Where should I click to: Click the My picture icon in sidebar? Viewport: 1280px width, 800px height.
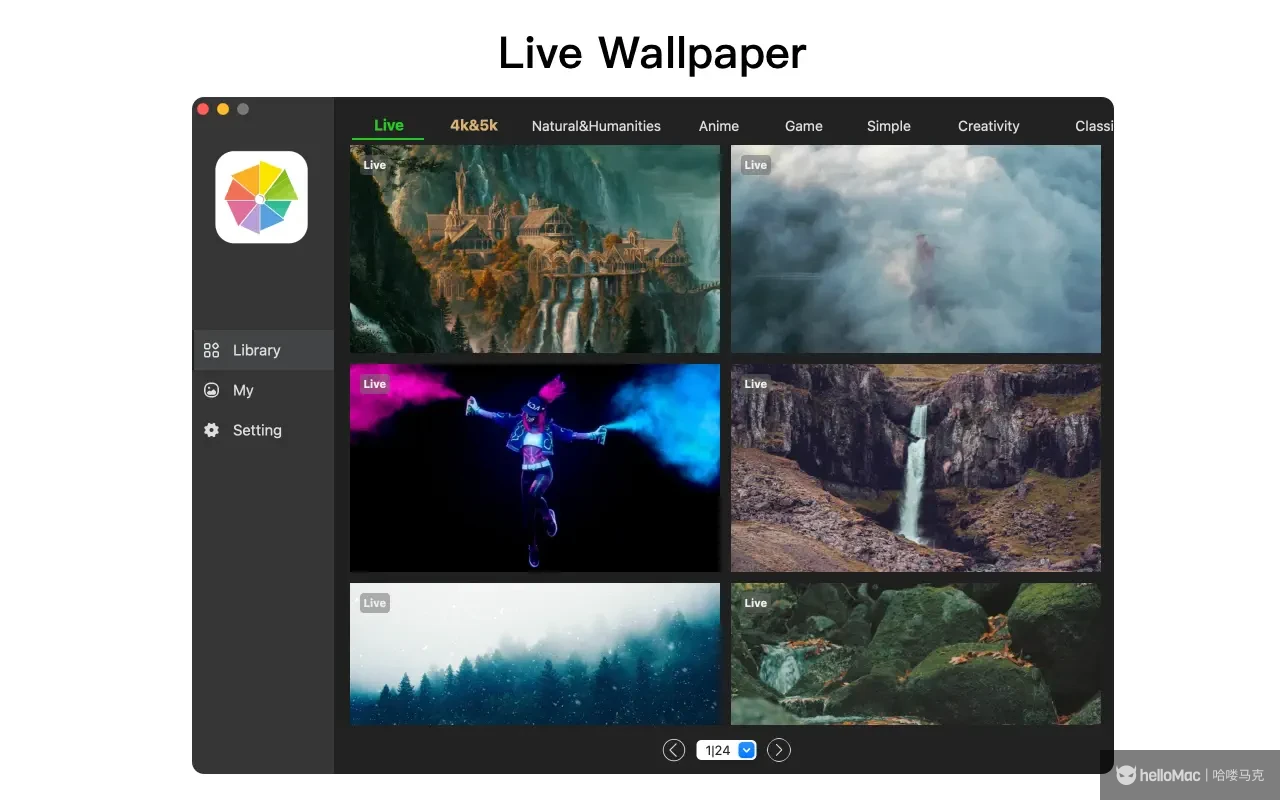tap(211, 390)
